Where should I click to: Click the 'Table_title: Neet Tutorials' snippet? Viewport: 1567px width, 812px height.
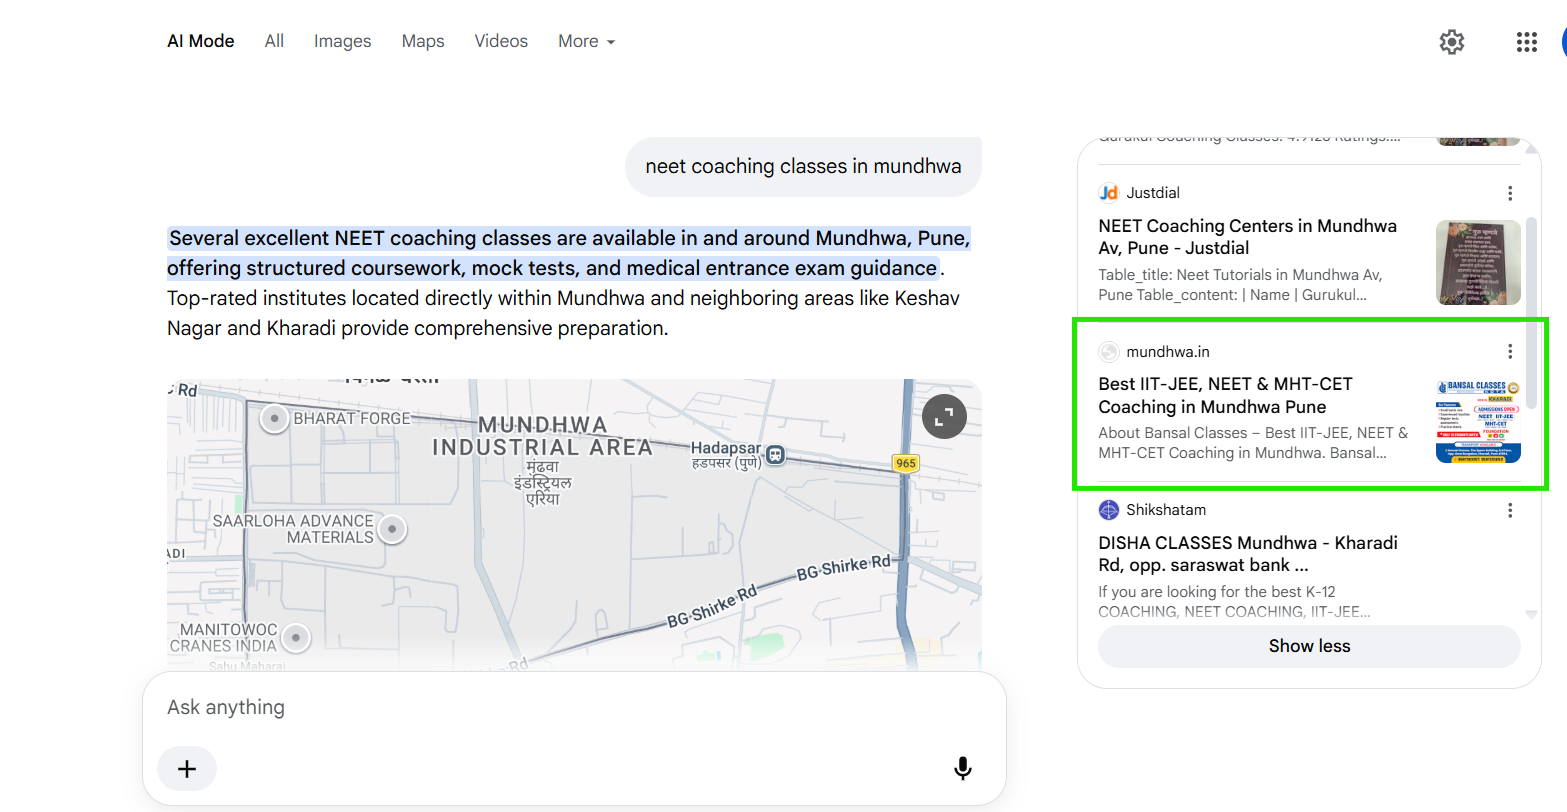[1240, 285]
